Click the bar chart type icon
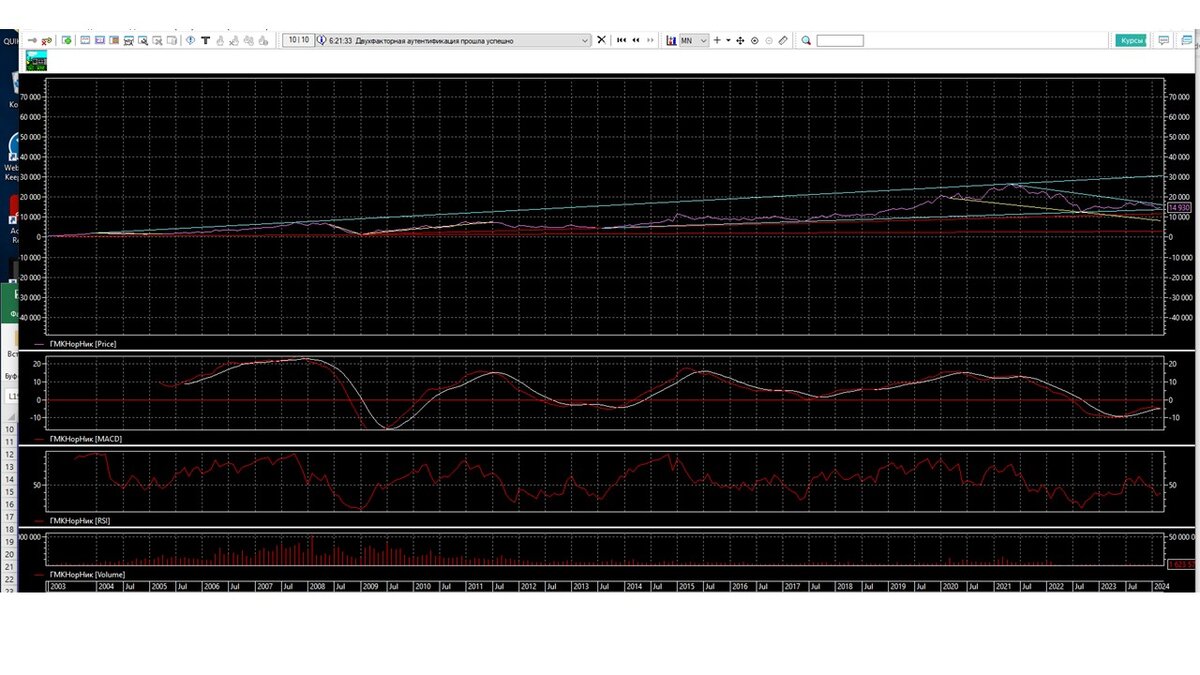The width and height of the screenshot is (1200, 675). coord(672,40)
